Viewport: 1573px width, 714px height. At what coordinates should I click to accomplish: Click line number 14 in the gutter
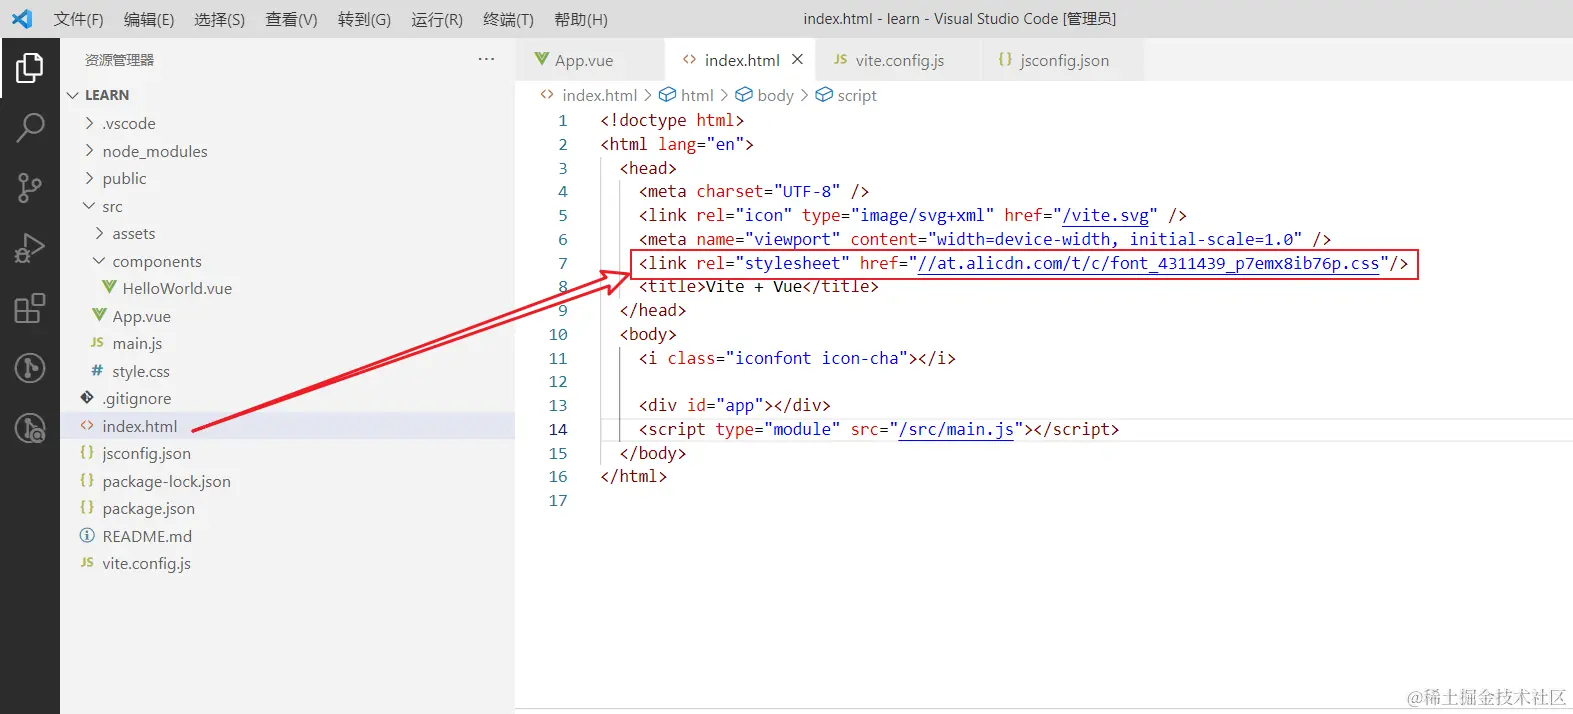[558, 429]
